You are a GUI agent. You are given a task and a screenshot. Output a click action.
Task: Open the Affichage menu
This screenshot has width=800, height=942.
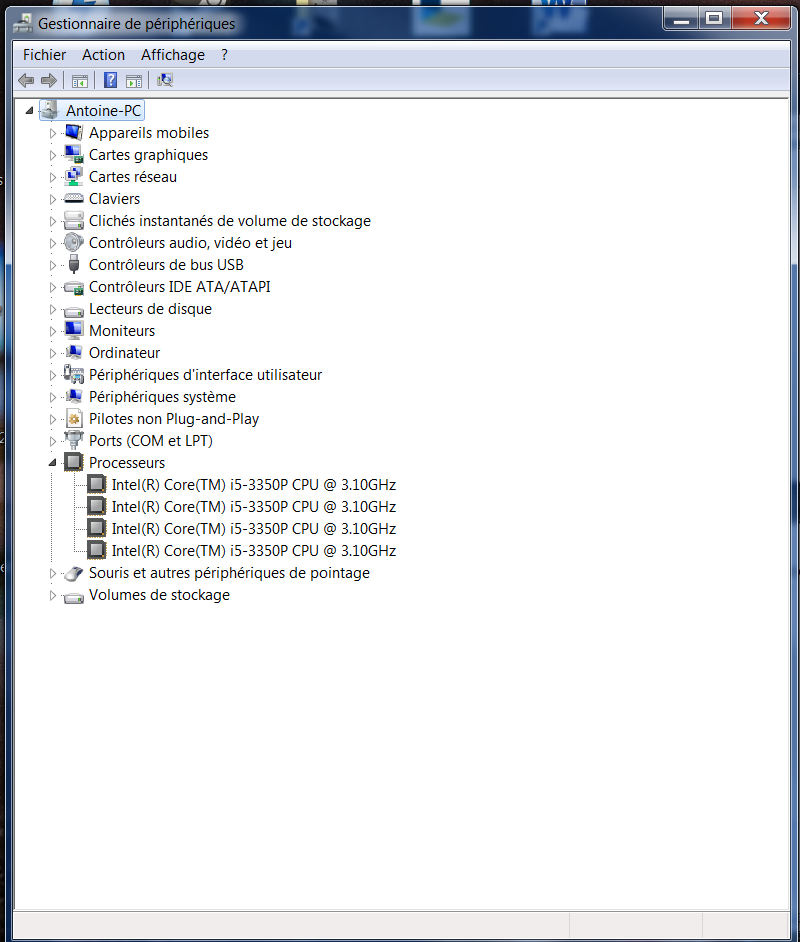tap(173, 55)
